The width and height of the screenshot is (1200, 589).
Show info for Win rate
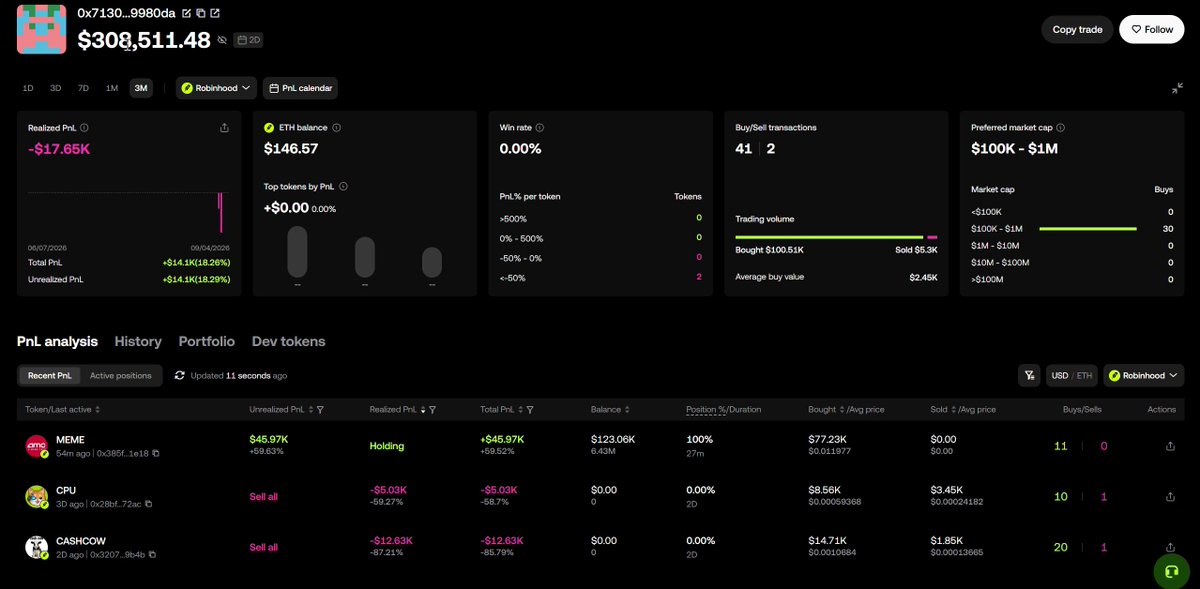(540, 128)
